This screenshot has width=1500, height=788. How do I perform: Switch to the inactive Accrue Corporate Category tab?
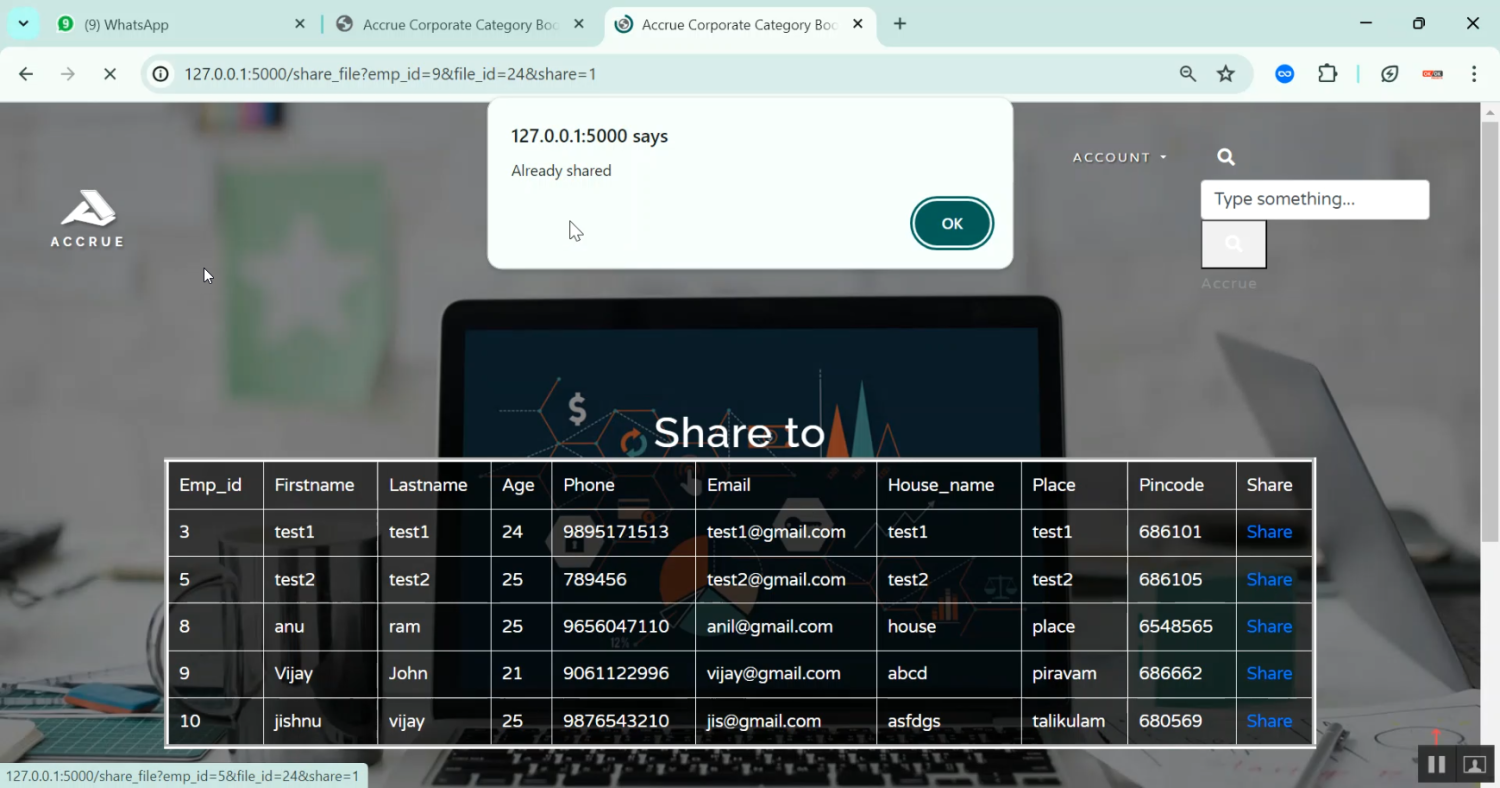pyautogui.click(x=461, y=24)
